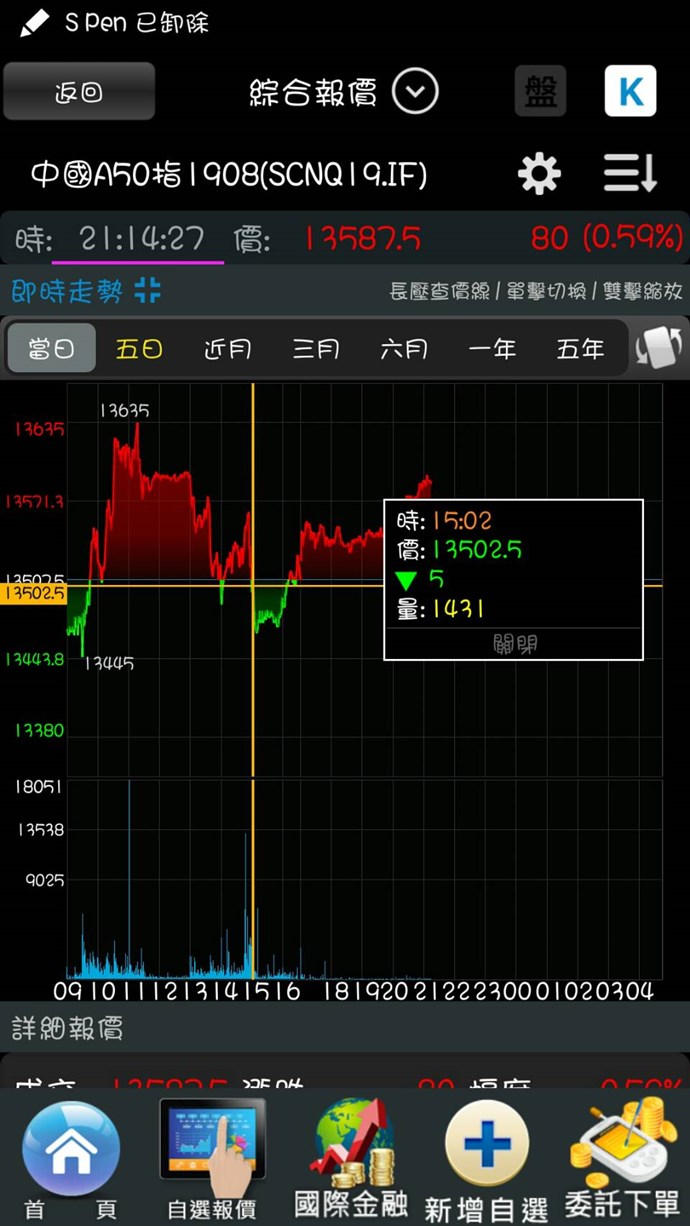Tap the 13502.5 price axis marker
Image resolution: width=690 pixels, height=1226 pixels.
click(x=33, y=594)
